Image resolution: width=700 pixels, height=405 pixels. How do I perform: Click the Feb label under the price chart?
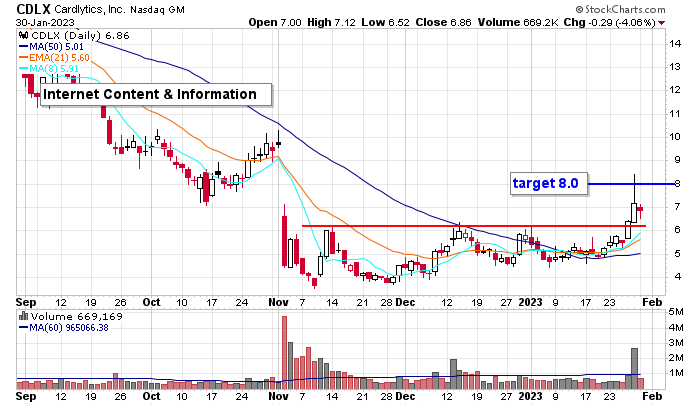coord(652,302)
